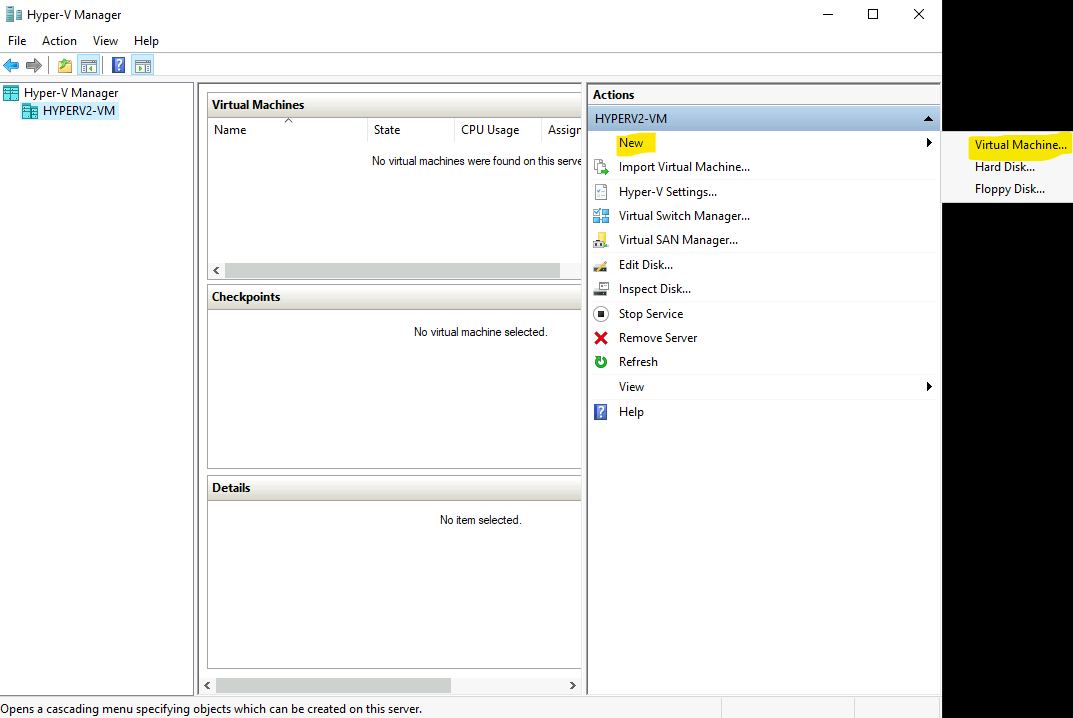Minimize the Hyper-V Manager window

coord(828,14)
